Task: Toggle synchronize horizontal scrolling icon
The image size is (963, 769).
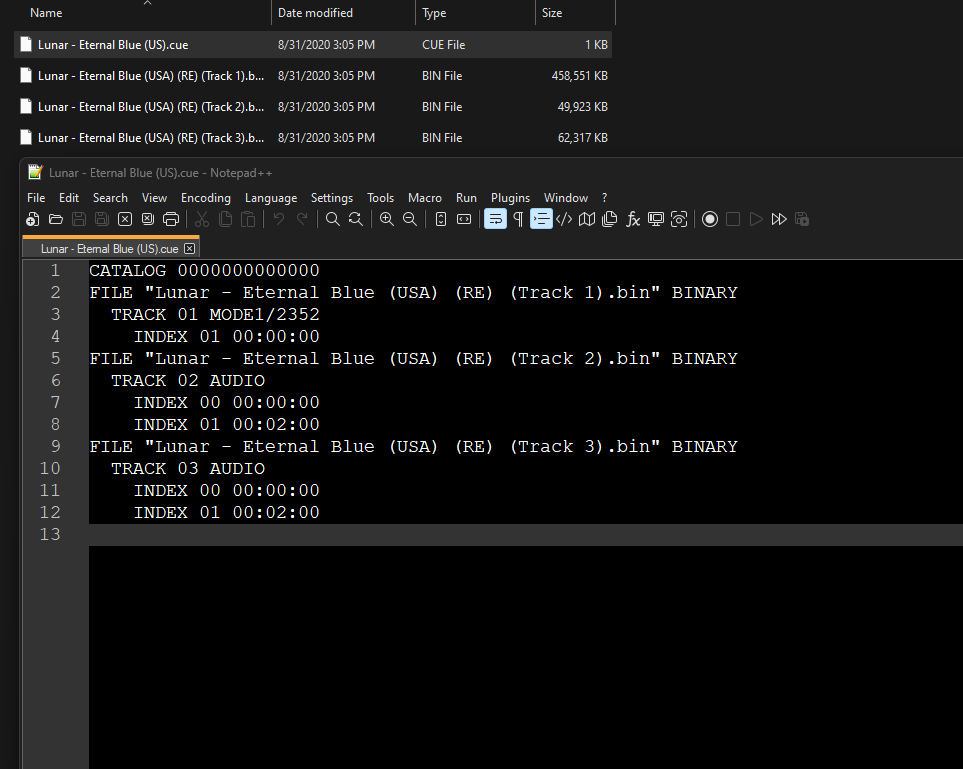Action: coord(464,219)
